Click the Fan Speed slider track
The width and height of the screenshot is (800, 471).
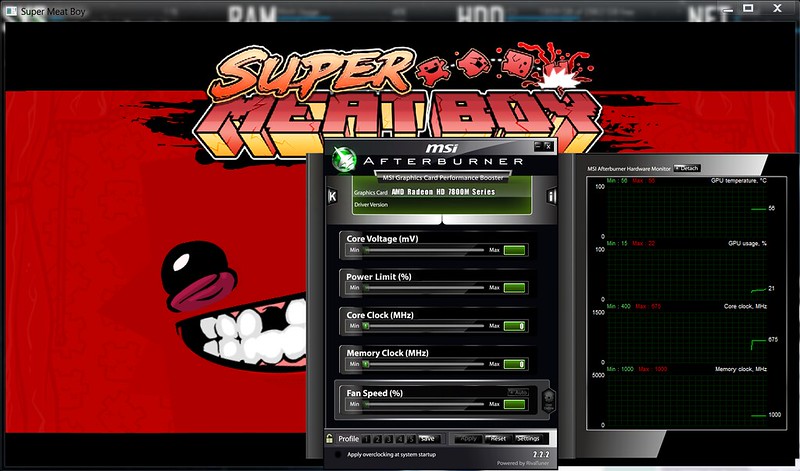pos(424,404)
